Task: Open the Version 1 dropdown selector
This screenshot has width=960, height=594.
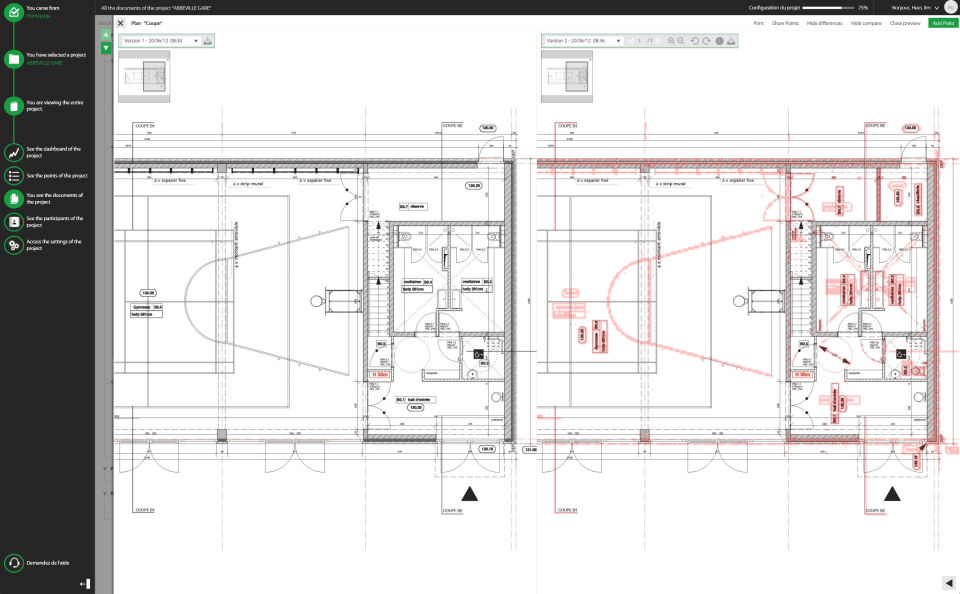Action: (x=160, y=41)
